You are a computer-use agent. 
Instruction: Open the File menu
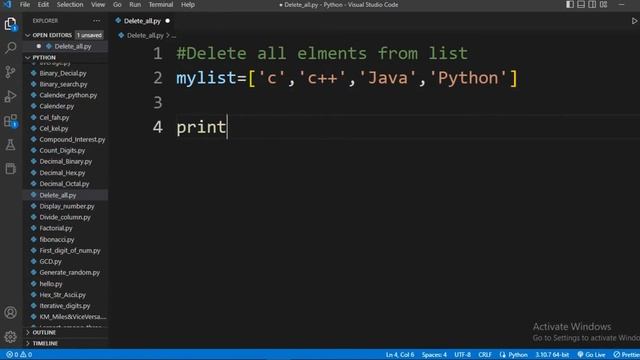pos(25,4)
